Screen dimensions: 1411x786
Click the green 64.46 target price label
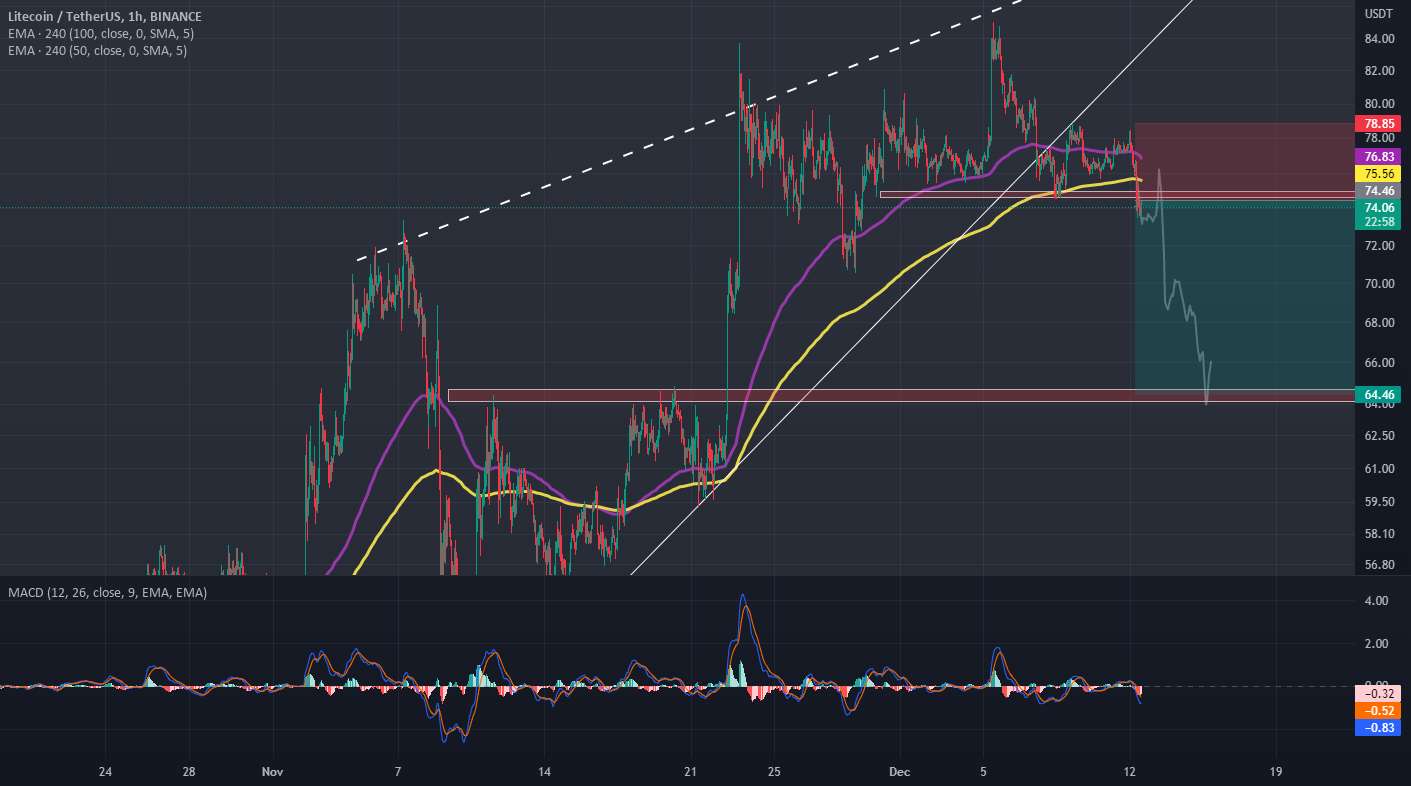[x=1380, y=394]
